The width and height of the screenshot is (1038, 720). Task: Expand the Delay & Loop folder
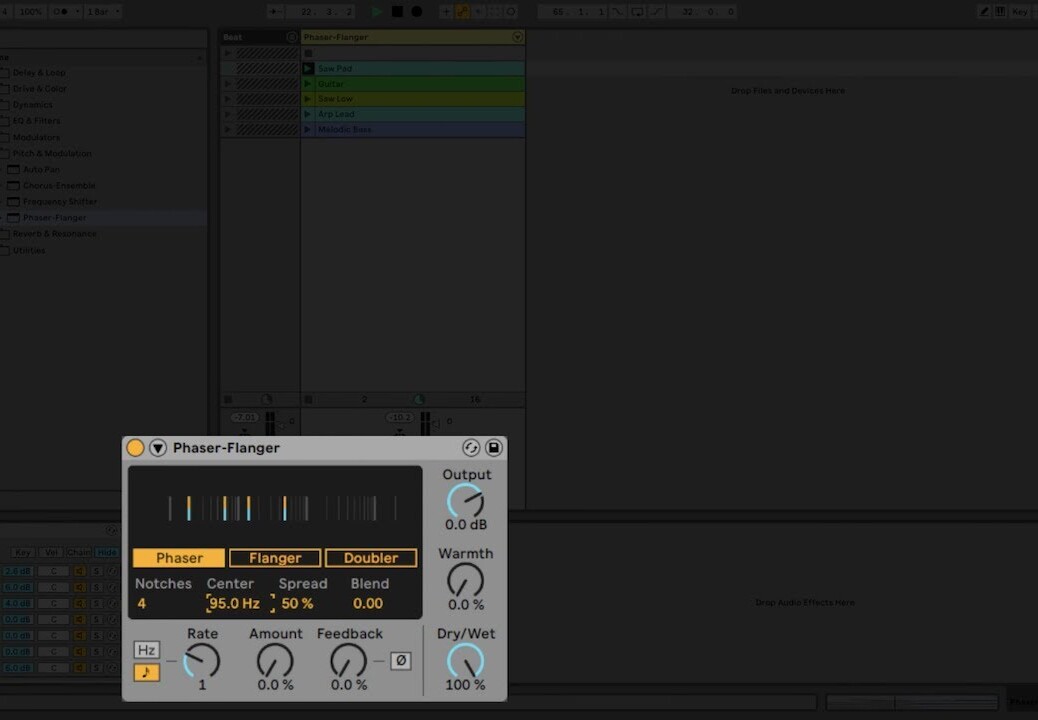5,72
